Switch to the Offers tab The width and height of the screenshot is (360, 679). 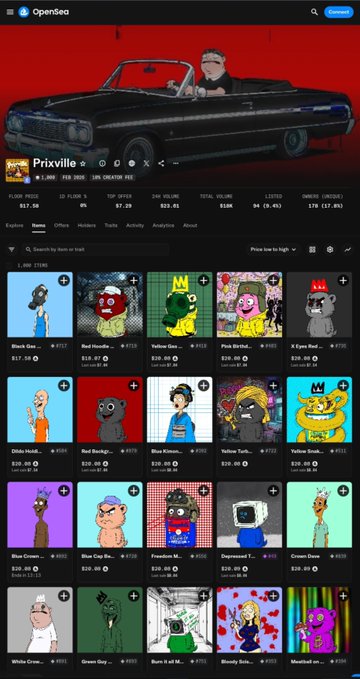click(x=62, y=225)
